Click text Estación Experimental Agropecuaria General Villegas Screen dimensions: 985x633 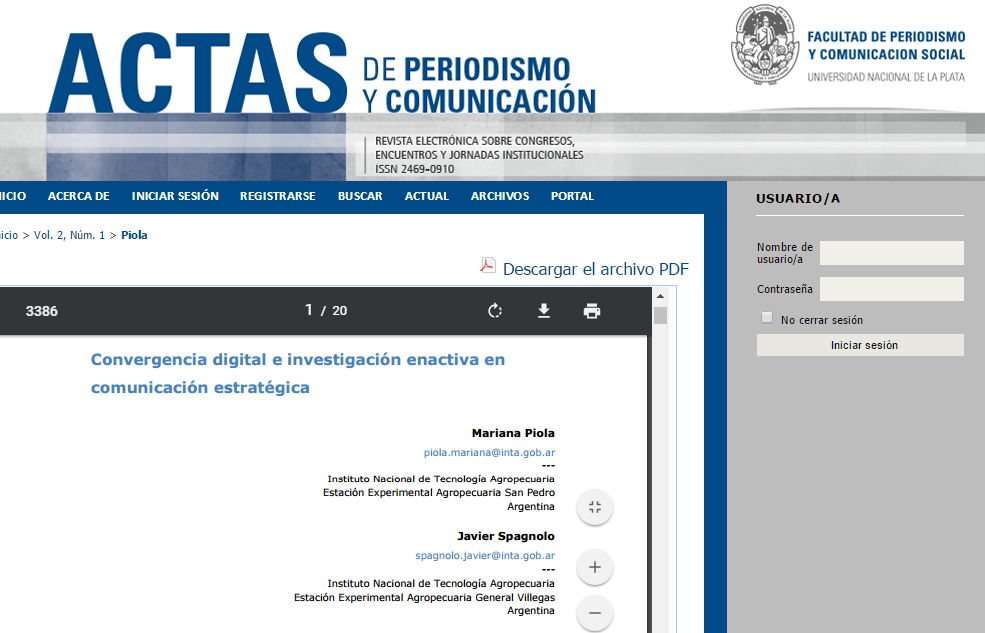point(425,597)
